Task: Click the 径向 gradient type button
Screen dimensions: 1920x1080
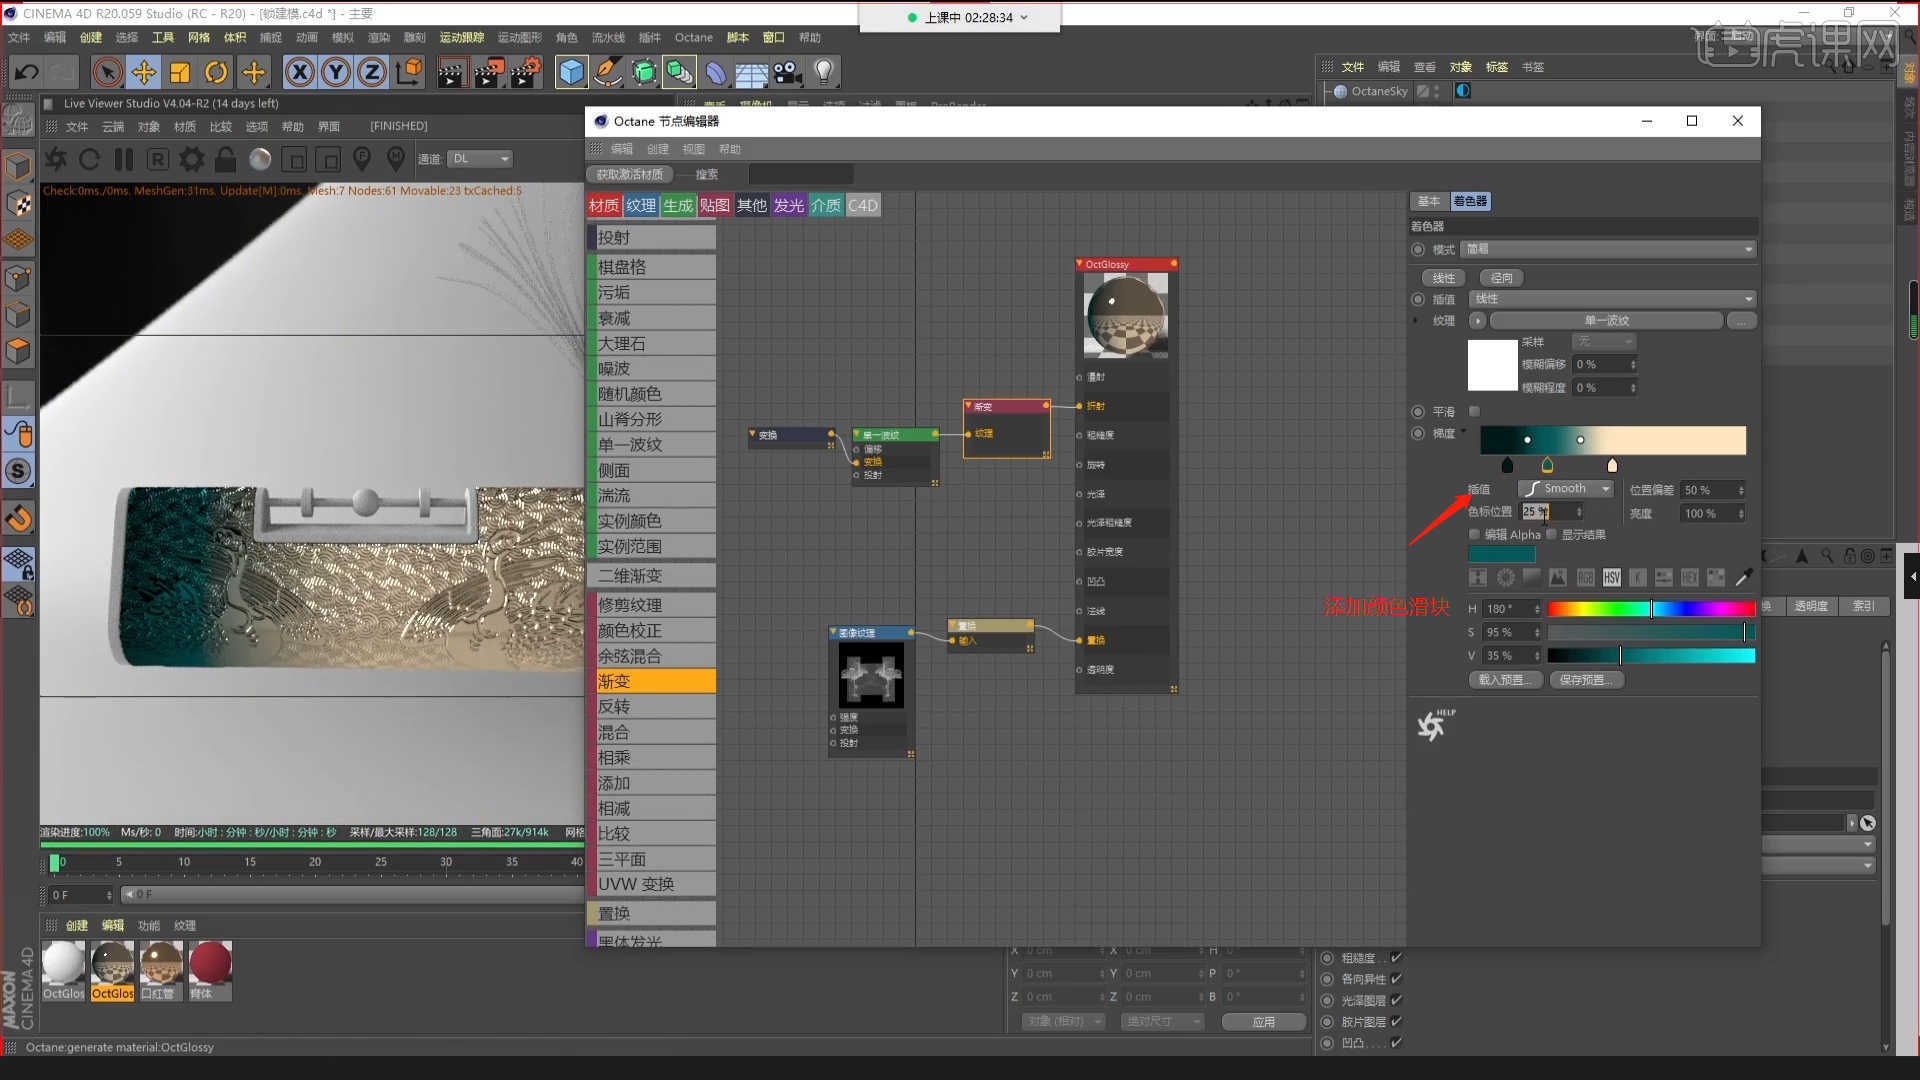Action: tap(1501, 278)
